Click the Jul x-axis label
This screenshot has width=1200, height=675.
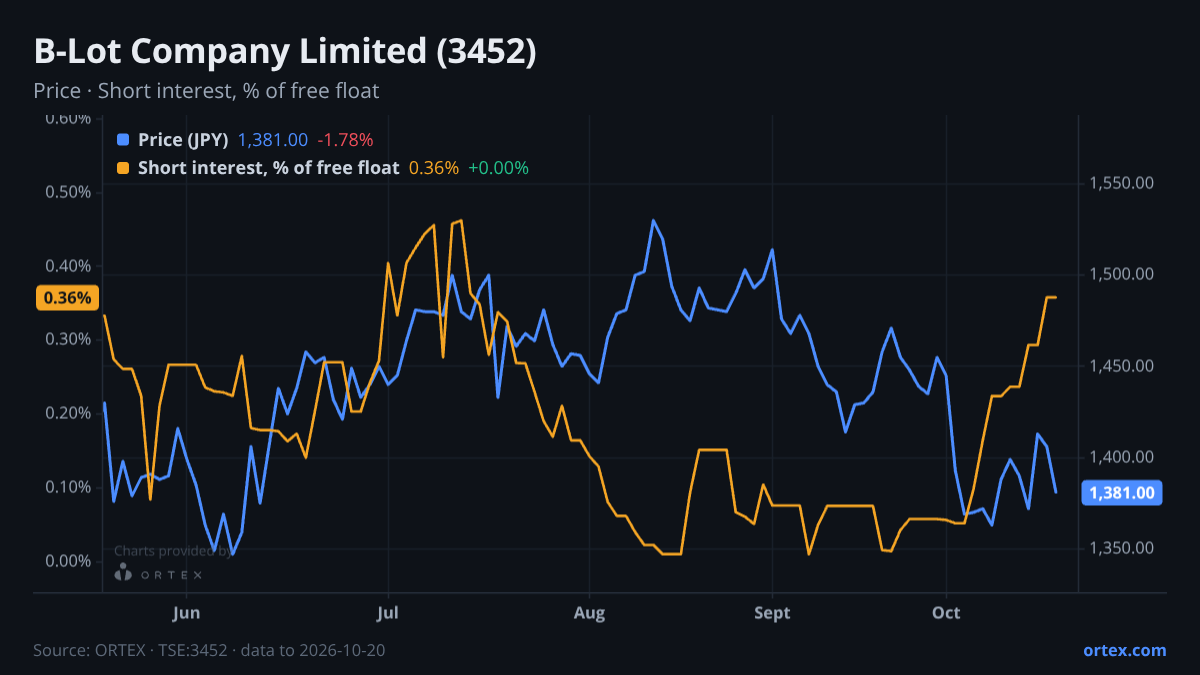coord(389,612)
